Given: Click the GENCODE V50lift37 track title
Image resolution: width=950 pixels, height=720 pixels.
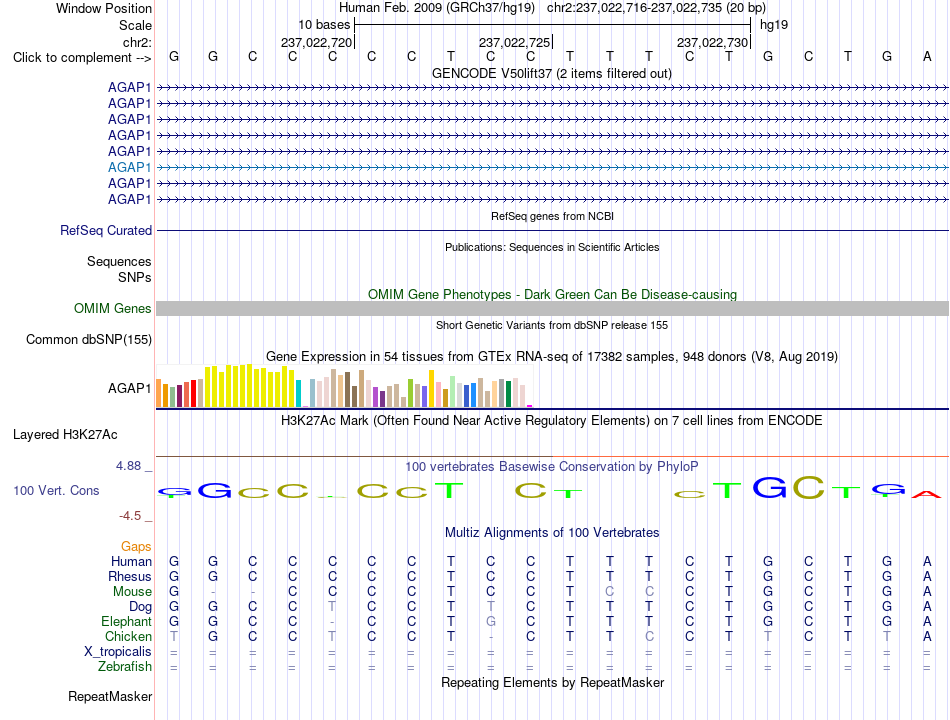Looking at the screenshot, I should [552, 73].
